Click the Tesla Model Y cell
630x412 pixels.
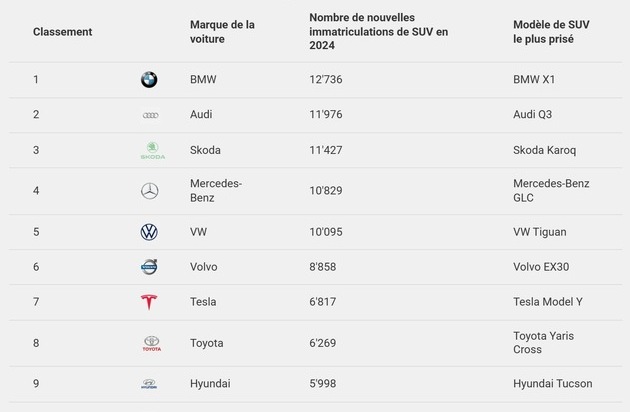[x=546, y=302]
